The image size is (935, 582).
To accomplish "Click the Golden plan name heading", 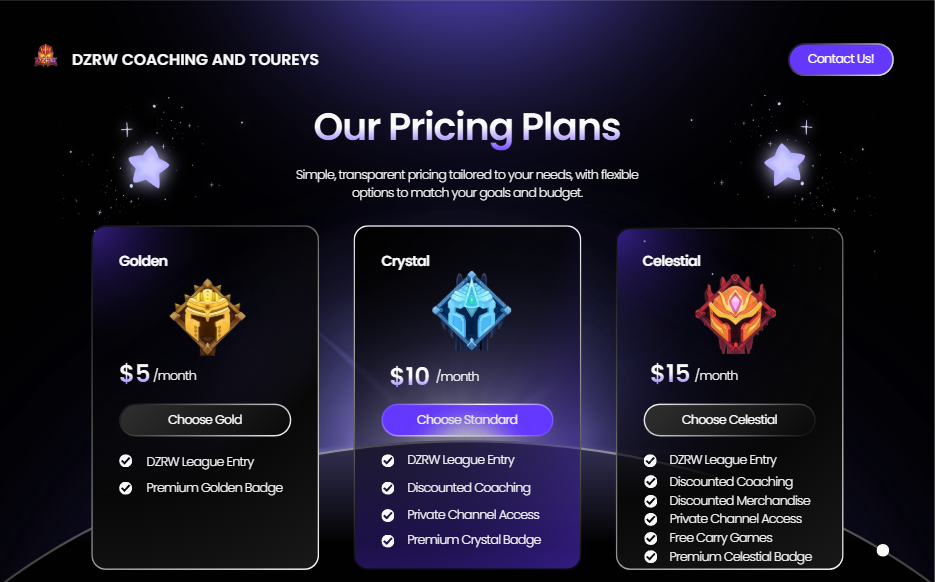I will click(143, 261).
